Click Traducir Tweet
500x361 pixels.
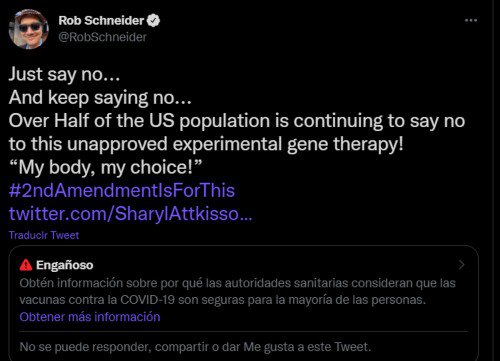coord(44,235)
